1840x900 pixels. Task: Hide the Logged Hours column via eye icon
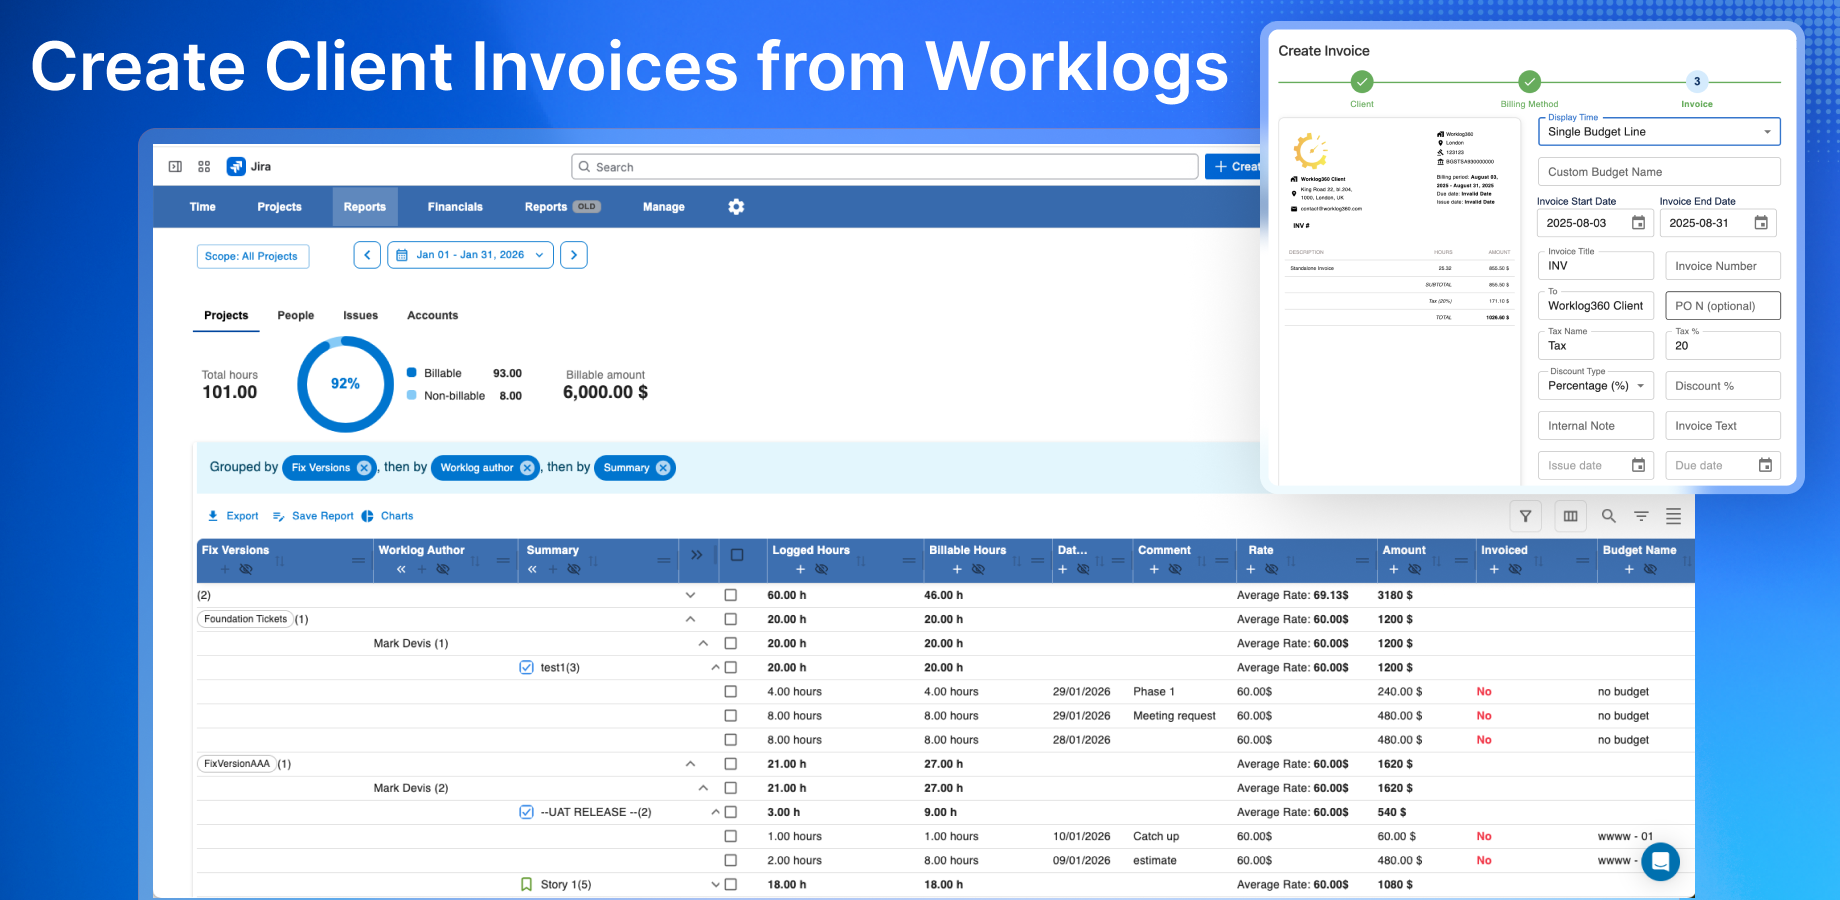click(x=822, y=569)
